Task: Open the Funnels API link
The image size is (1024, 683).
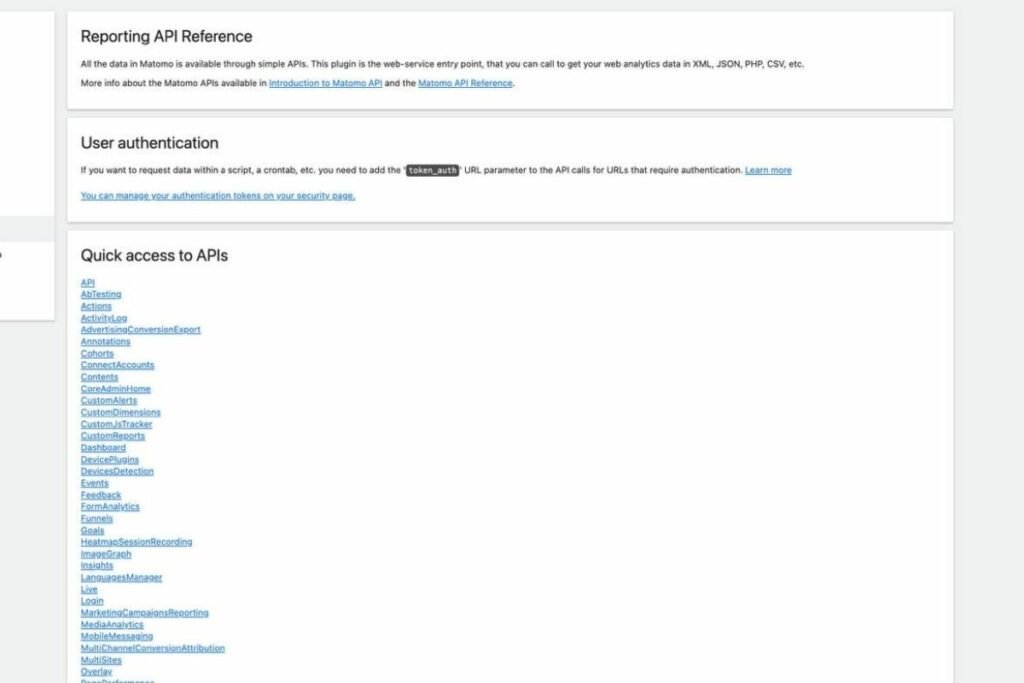Action: tap(97, 519)
